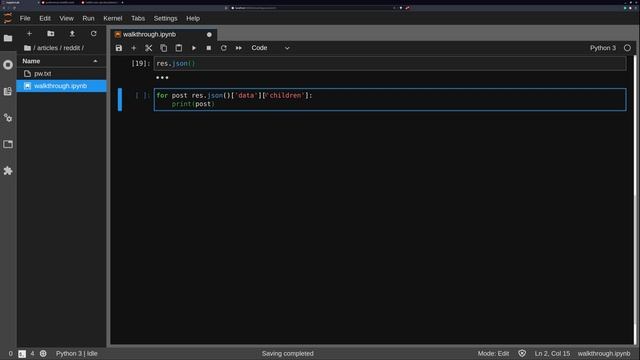Open the File Browser sidebar tab
The image size is (640, 360).
pos(8,38)
